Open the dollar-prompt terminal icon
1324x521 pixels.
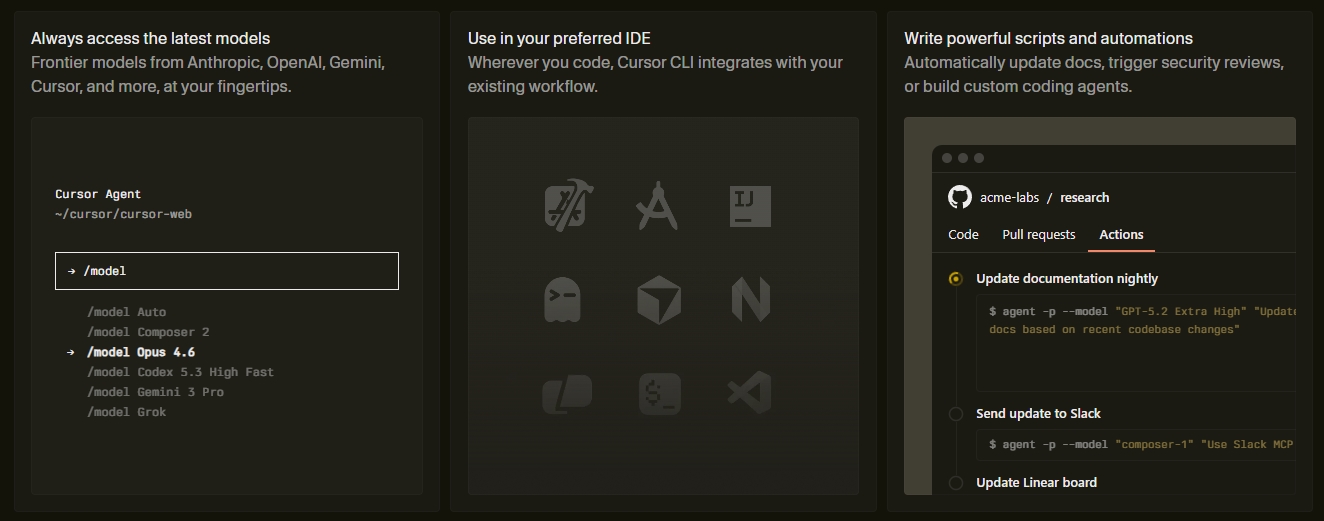(x=659, y=393)
